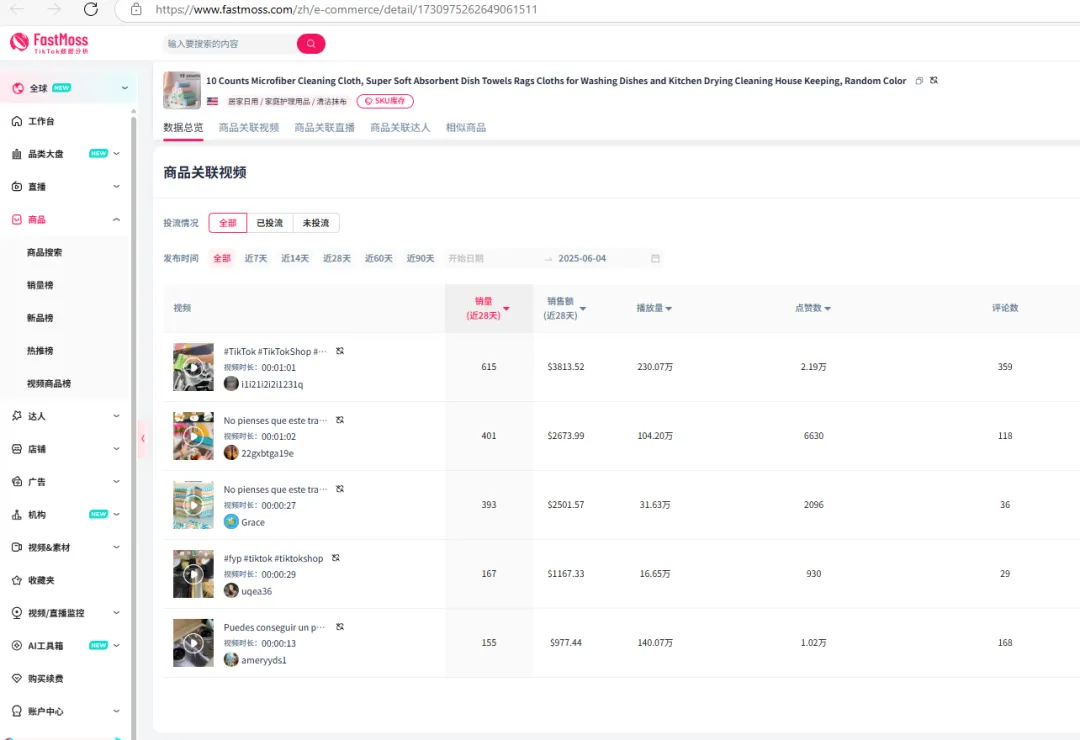Open the 全球 region dropdown
1080x740 pixels.
69,88
